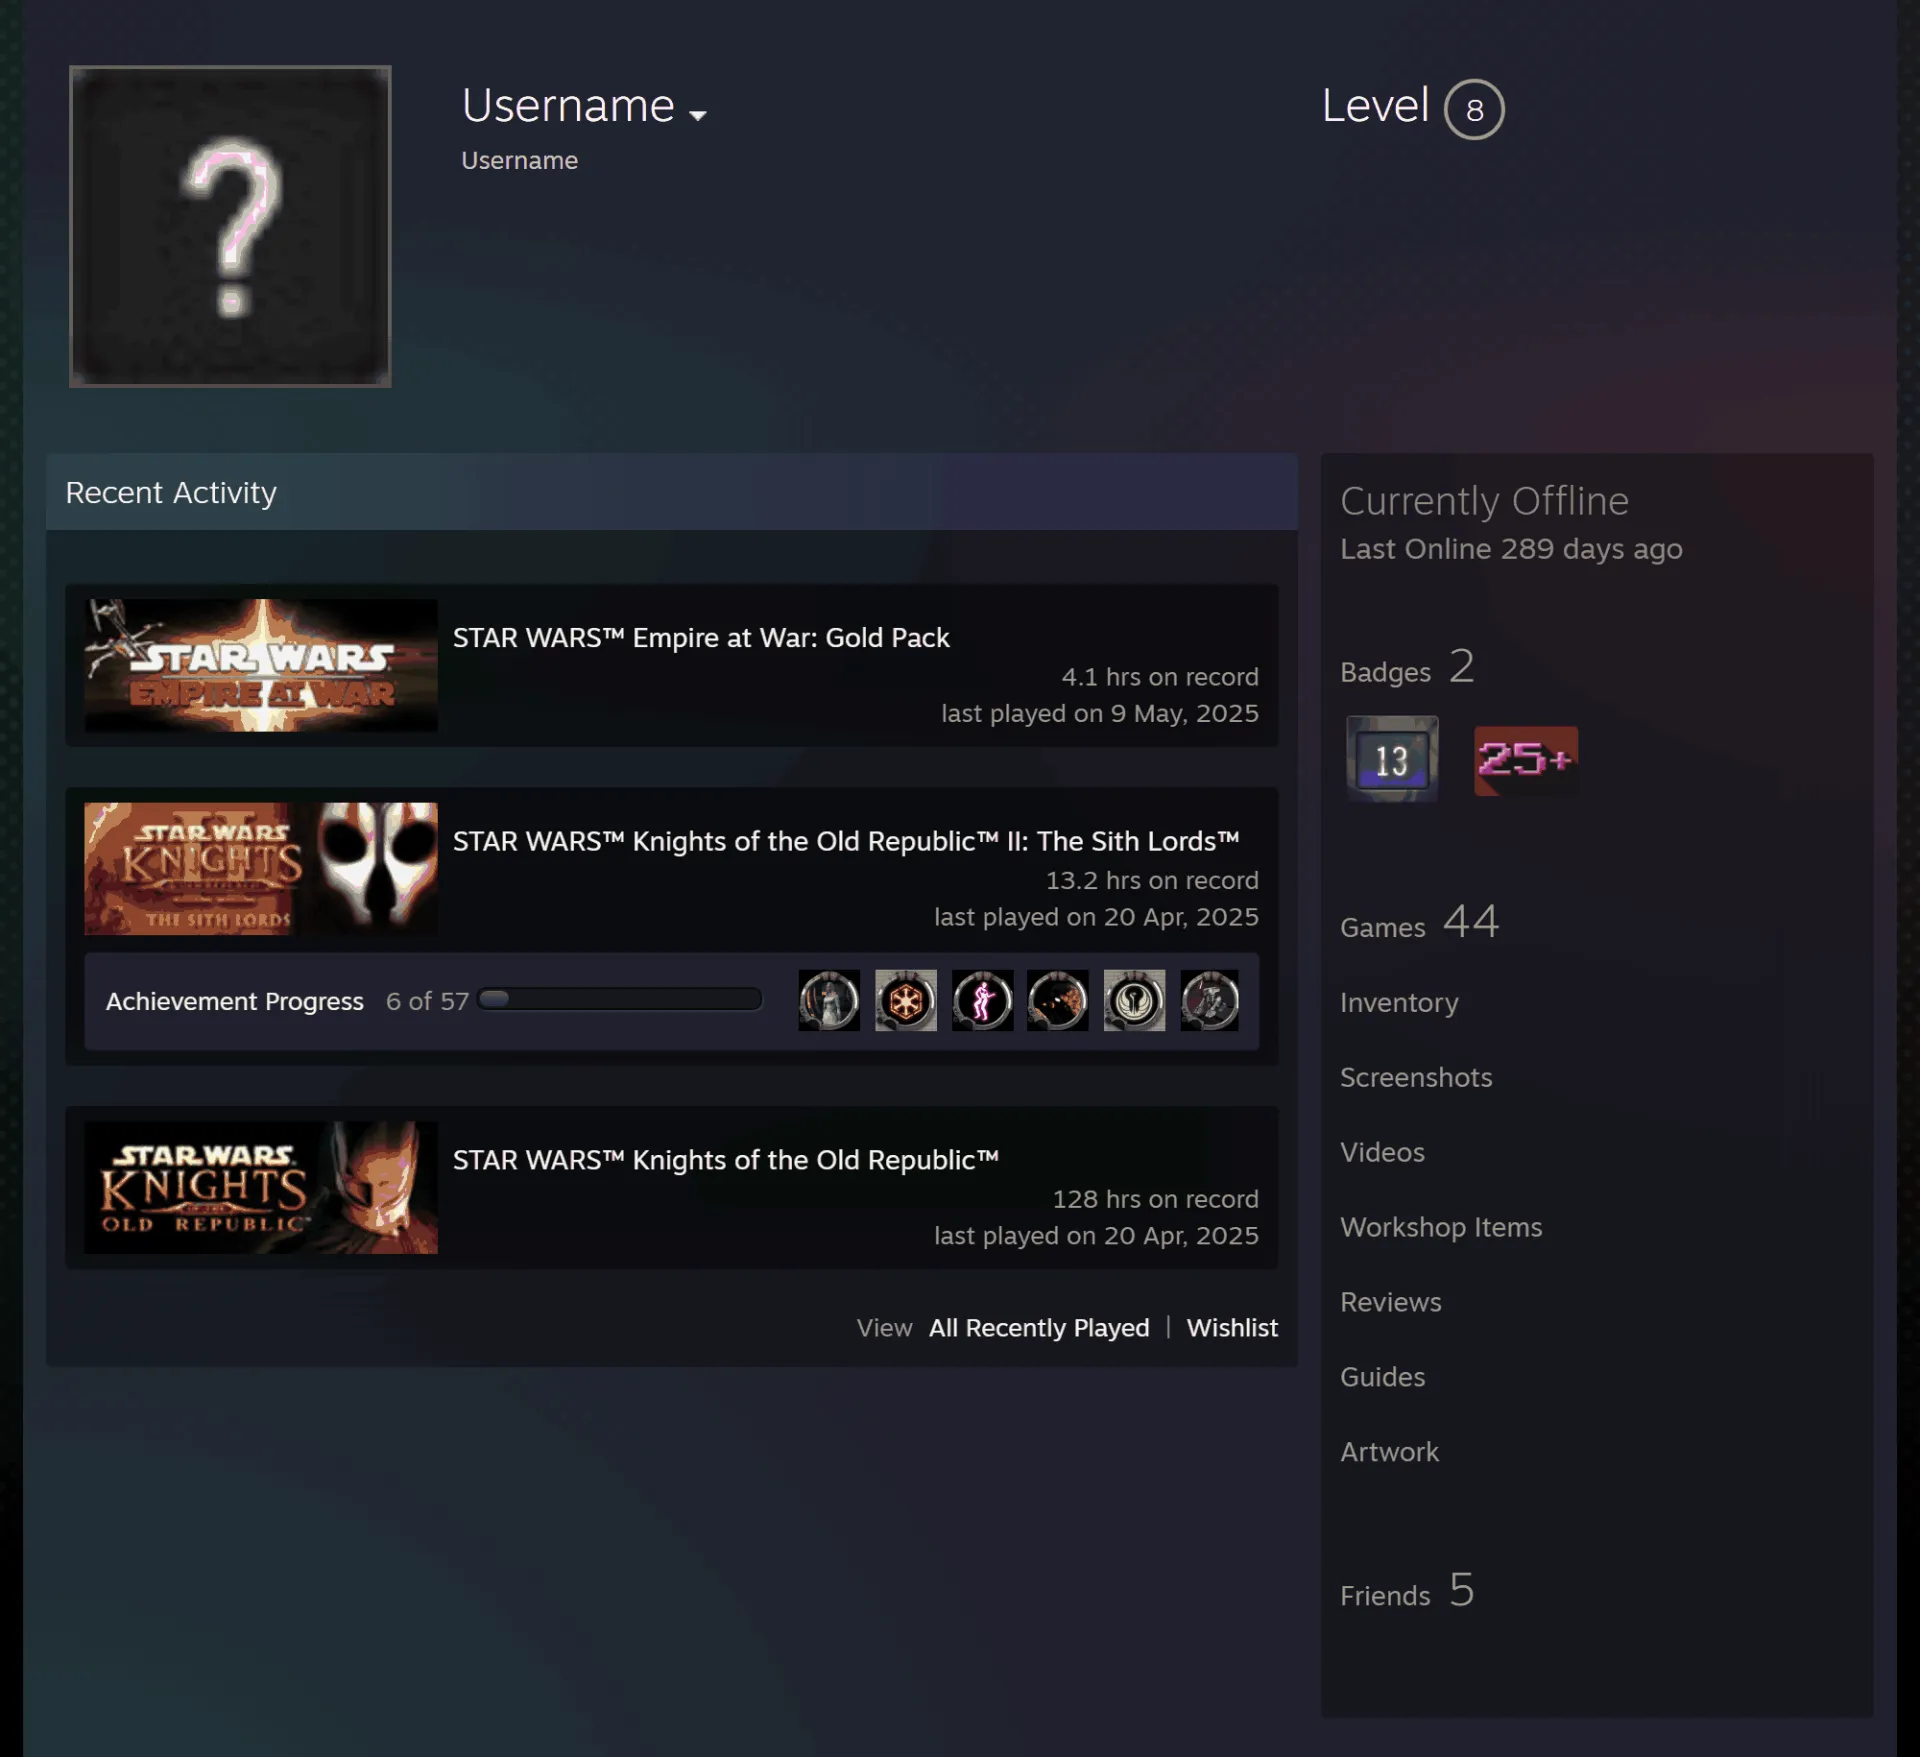Open the pink dancing figure achievement icon

coord(982,1000)
